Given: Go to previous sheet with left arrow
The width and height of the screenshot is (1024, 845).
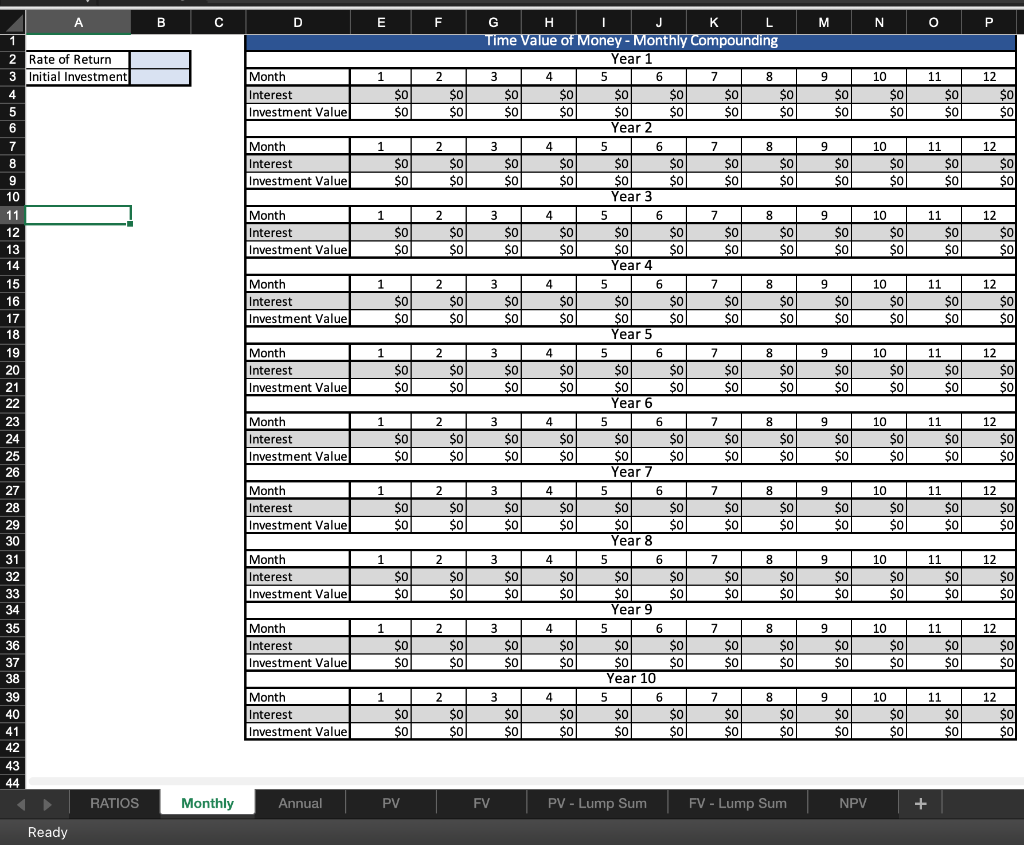Looking at the screenshot, I should coord(21,804).
